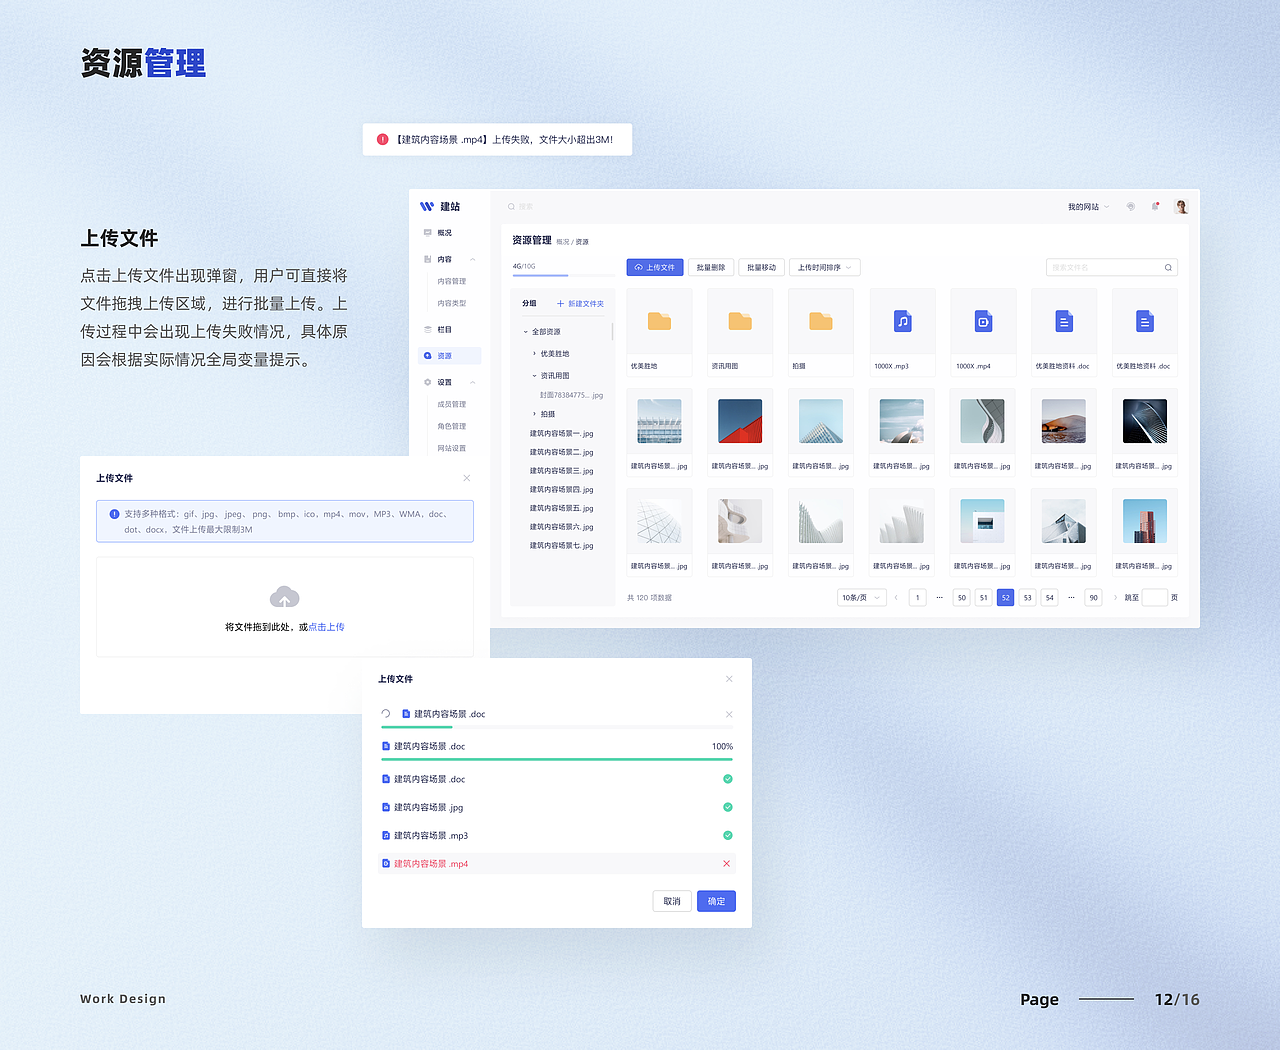Expand the 优美胜地 folder node
Viewport: 1280px width, 1050px height.
click(x=534, y=353)
